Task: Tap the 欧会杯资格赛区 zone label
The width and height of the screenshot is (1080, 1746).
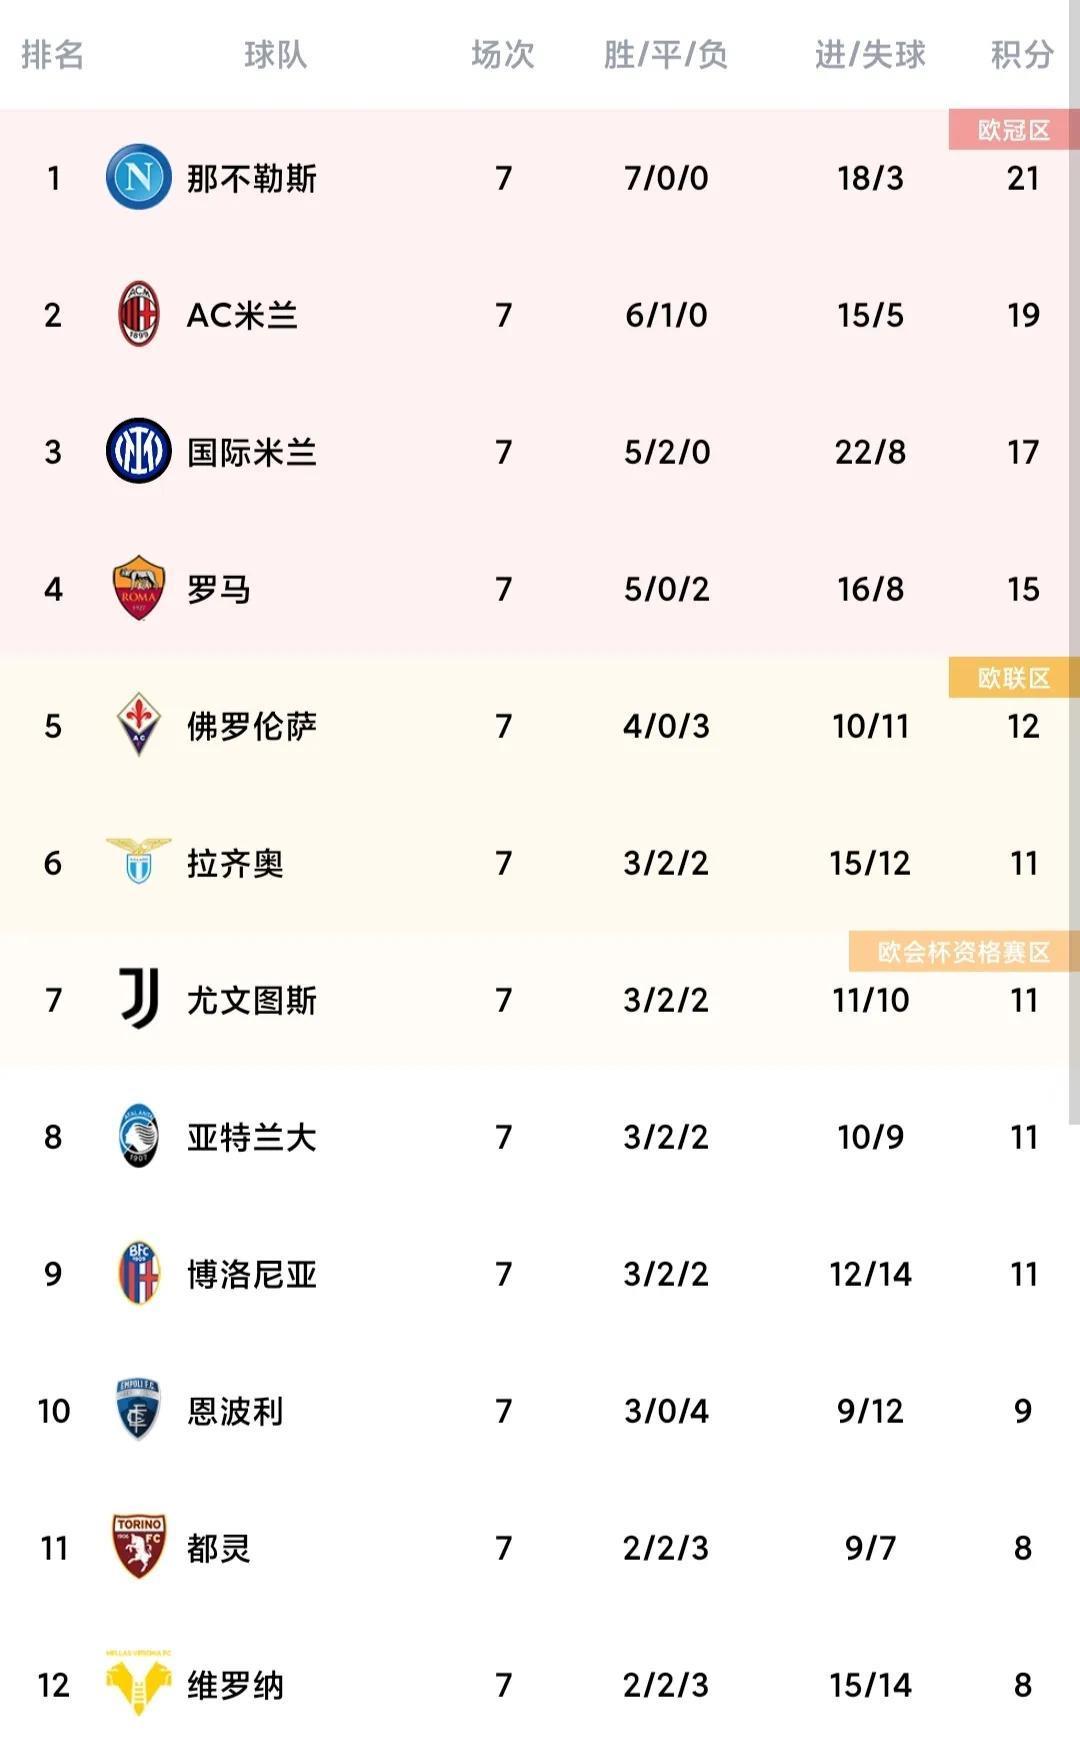Action: pos(963,952)
